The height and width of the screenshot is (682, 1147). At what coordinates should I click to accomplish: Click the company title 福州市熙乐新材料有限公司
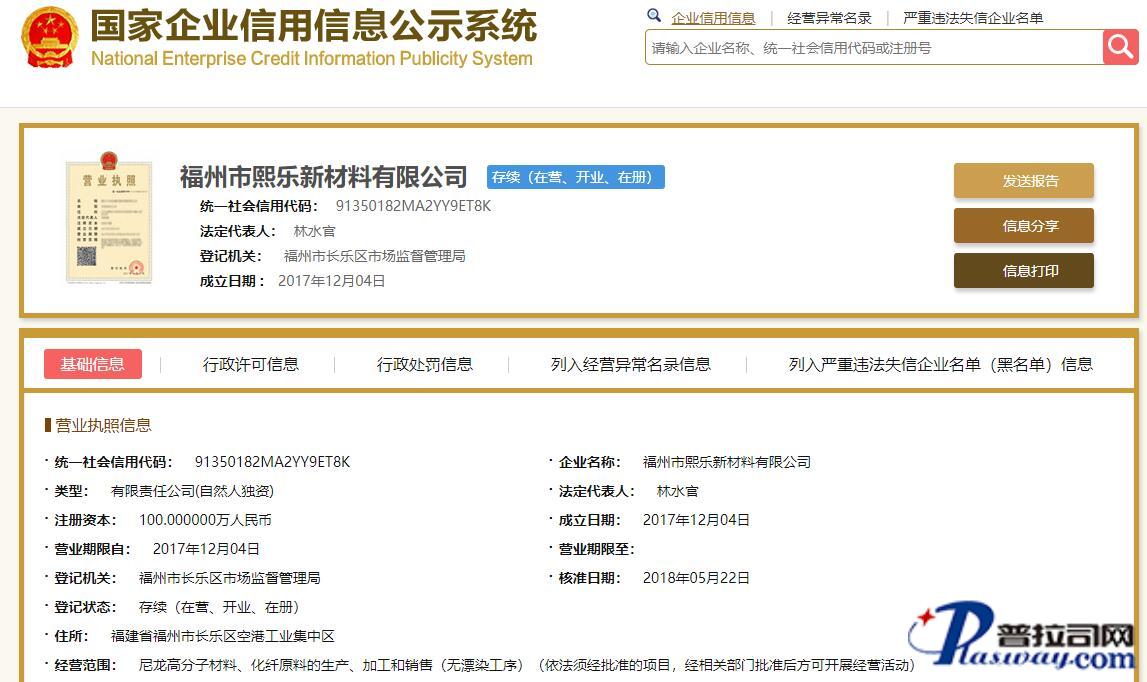point(323,177)
